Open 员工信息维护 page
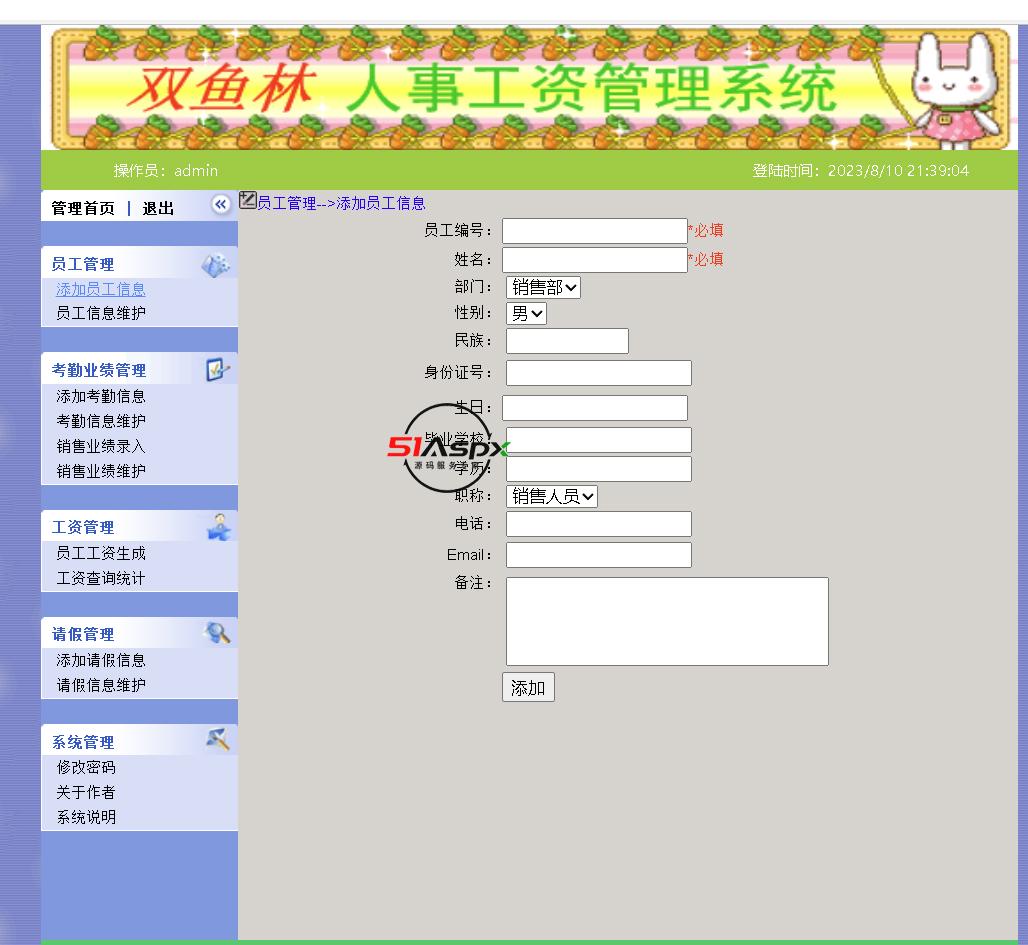This screenshot has width=1028, height=945. click(101, 313)
